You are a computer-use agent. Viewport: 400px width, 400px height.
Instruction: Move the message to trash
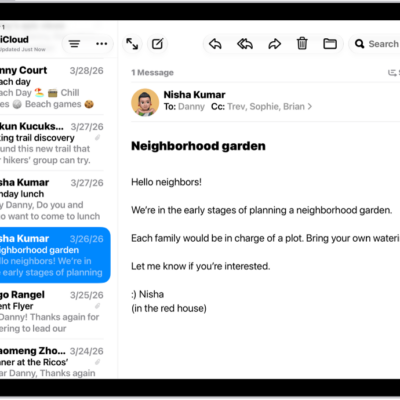[302, 44]
